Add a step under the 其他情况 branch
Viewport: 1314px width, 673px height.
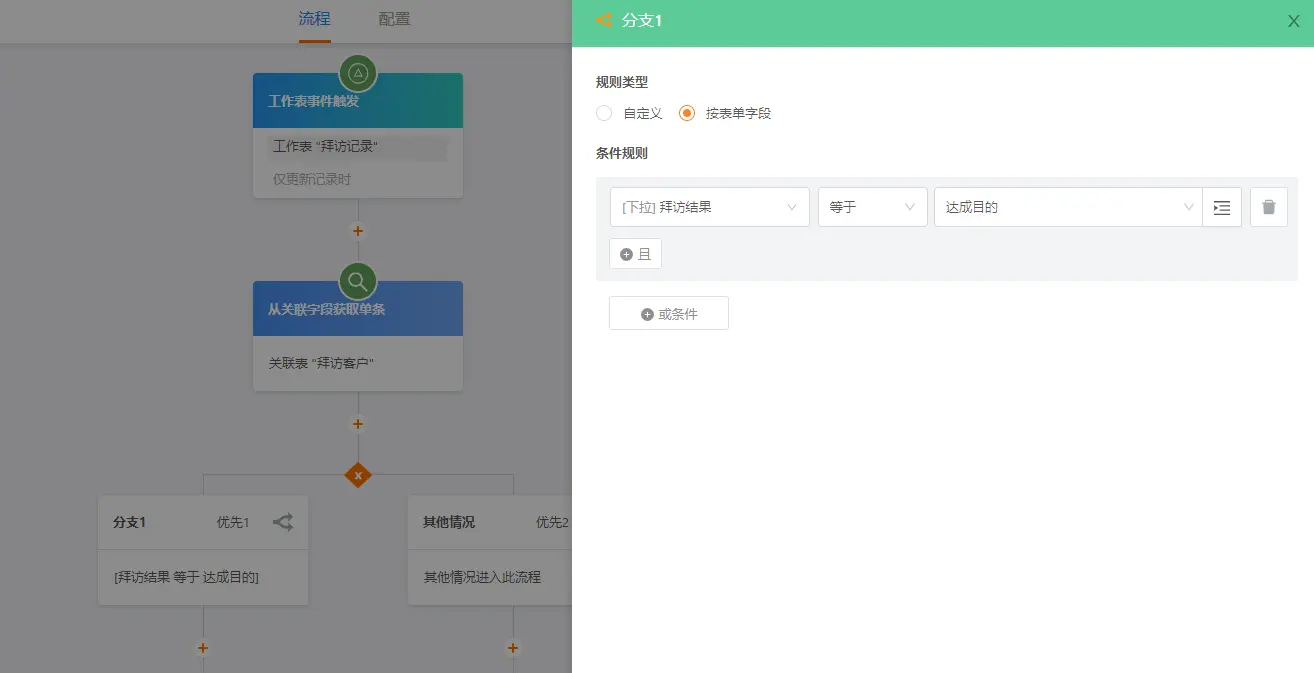coord(513,648)
